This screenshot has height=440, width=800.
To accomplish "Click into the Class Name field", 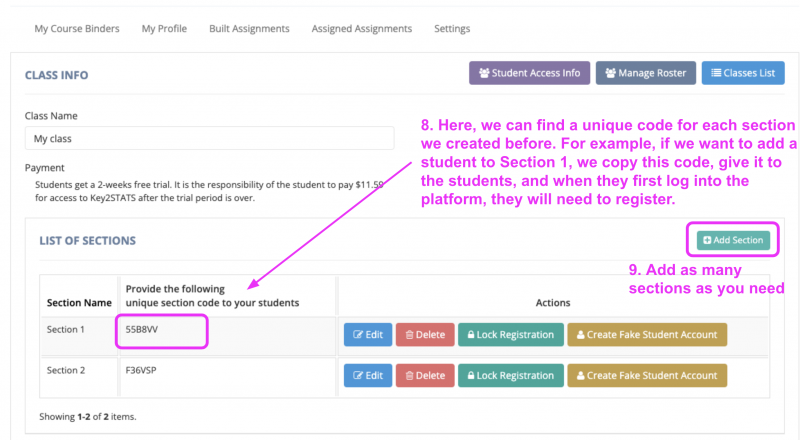I will [209, 139].
